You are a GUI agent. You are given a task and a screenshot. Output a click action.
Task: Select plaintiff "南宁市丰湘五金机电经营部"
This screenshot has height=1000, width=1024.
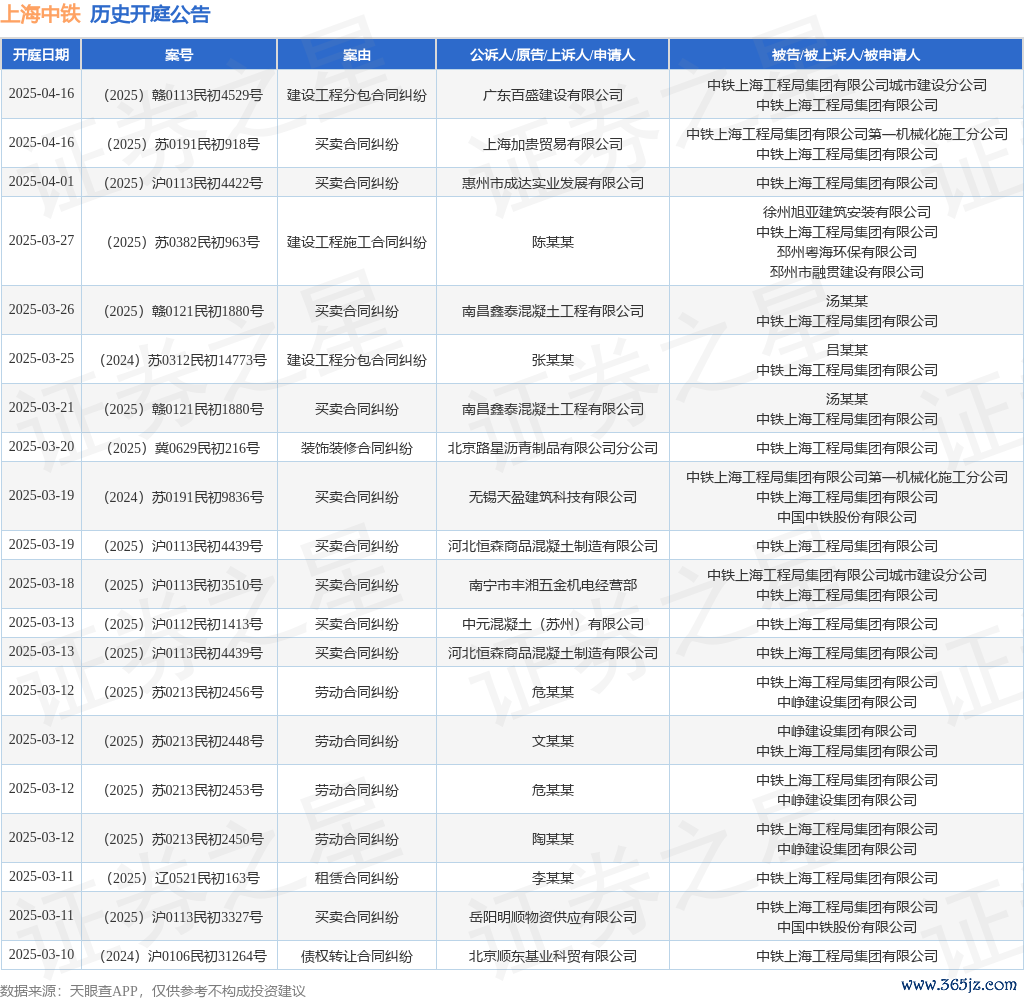(x=552, y=585)
